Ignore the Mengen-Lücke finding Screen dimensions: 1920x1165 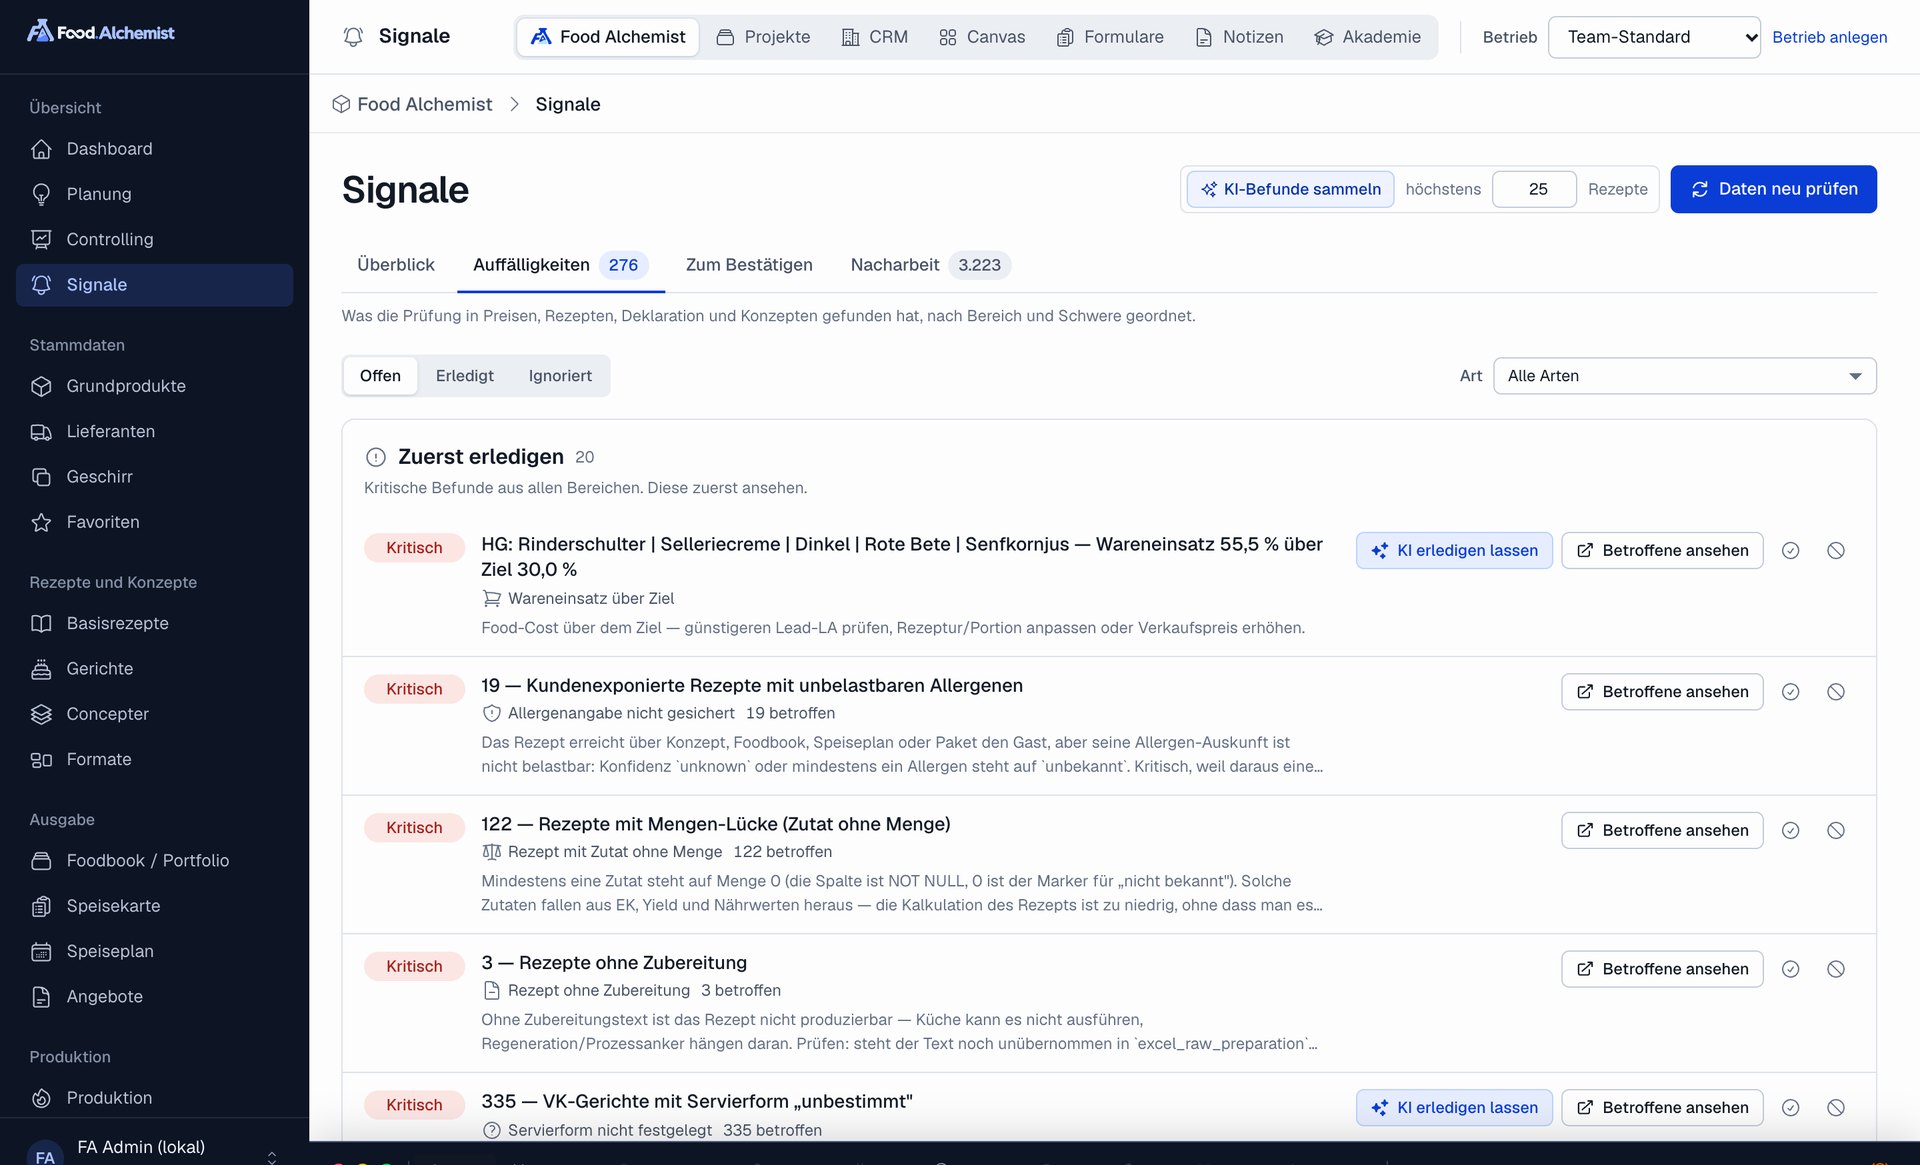1836,830
